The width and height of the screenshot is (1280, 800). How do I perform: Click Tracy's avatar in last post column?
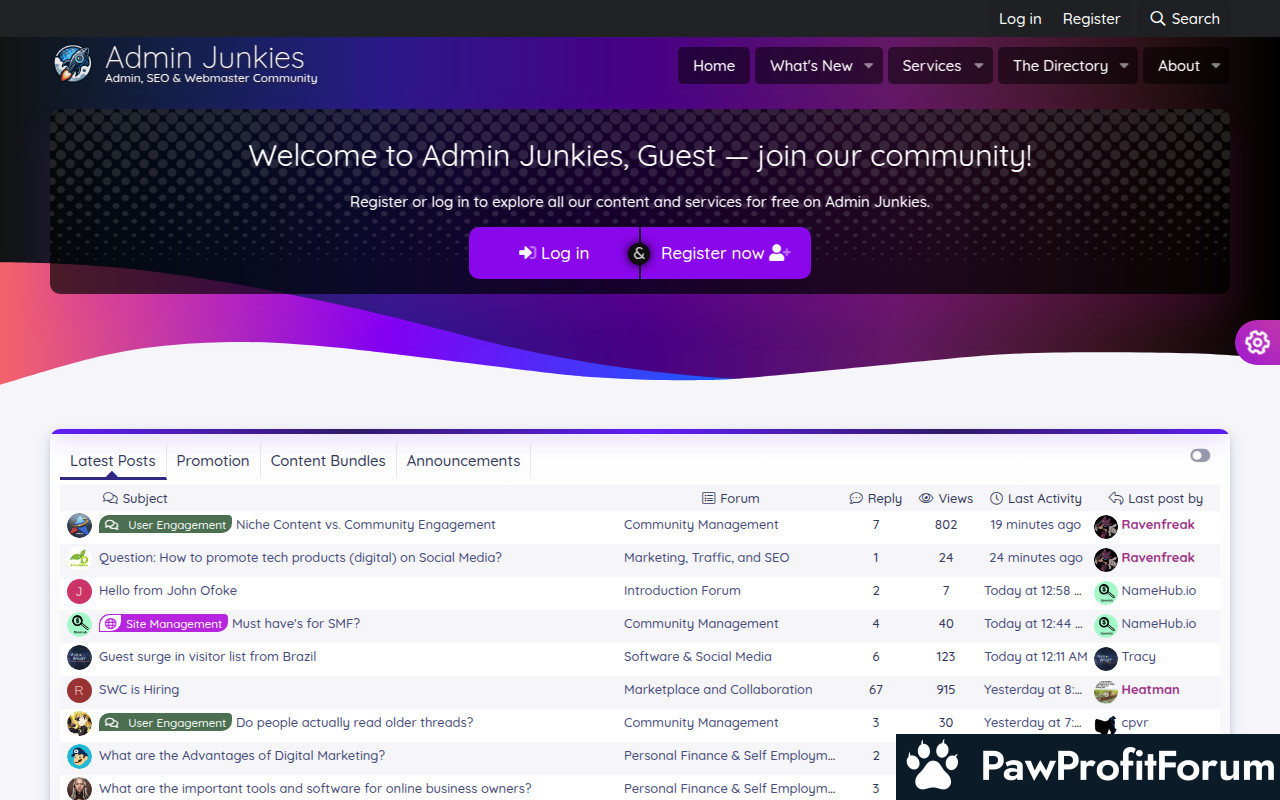point(1105,657)
